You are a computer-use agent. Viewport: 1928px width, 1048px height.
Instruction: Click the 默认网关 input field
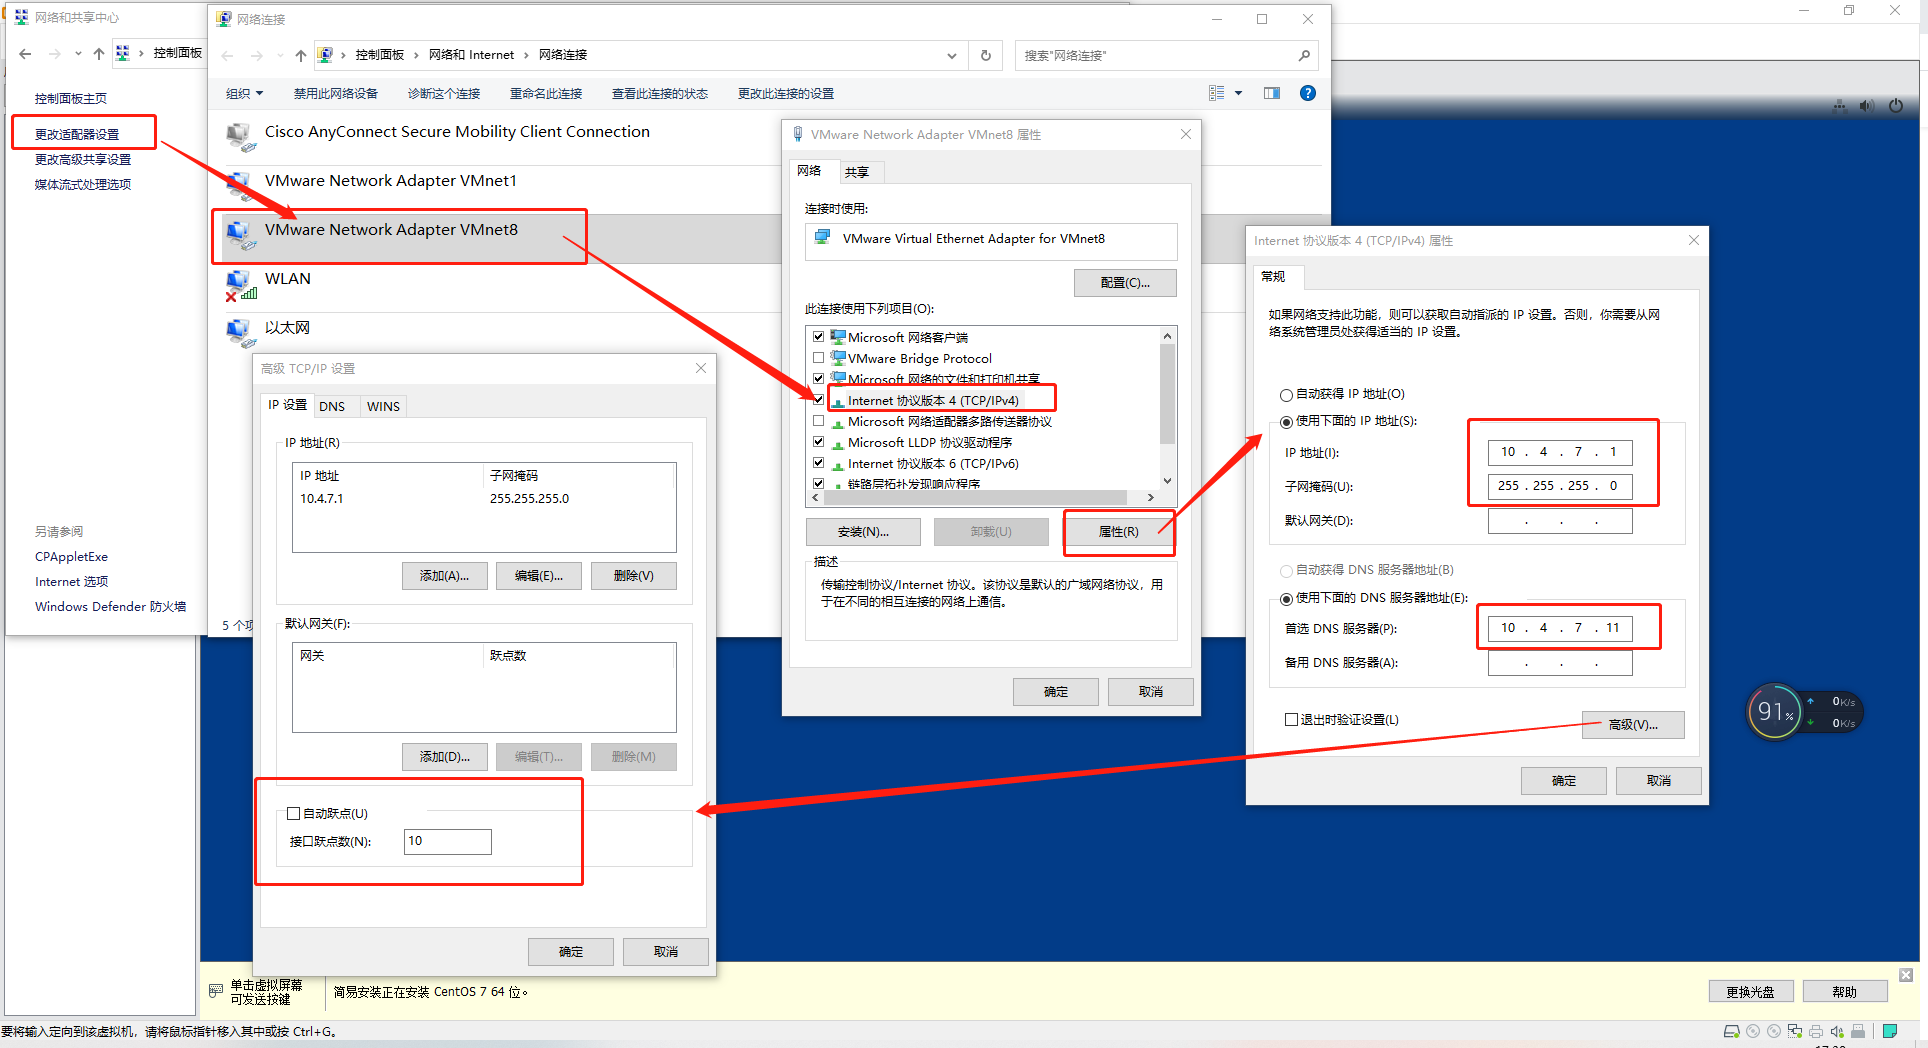[1560, 521]
